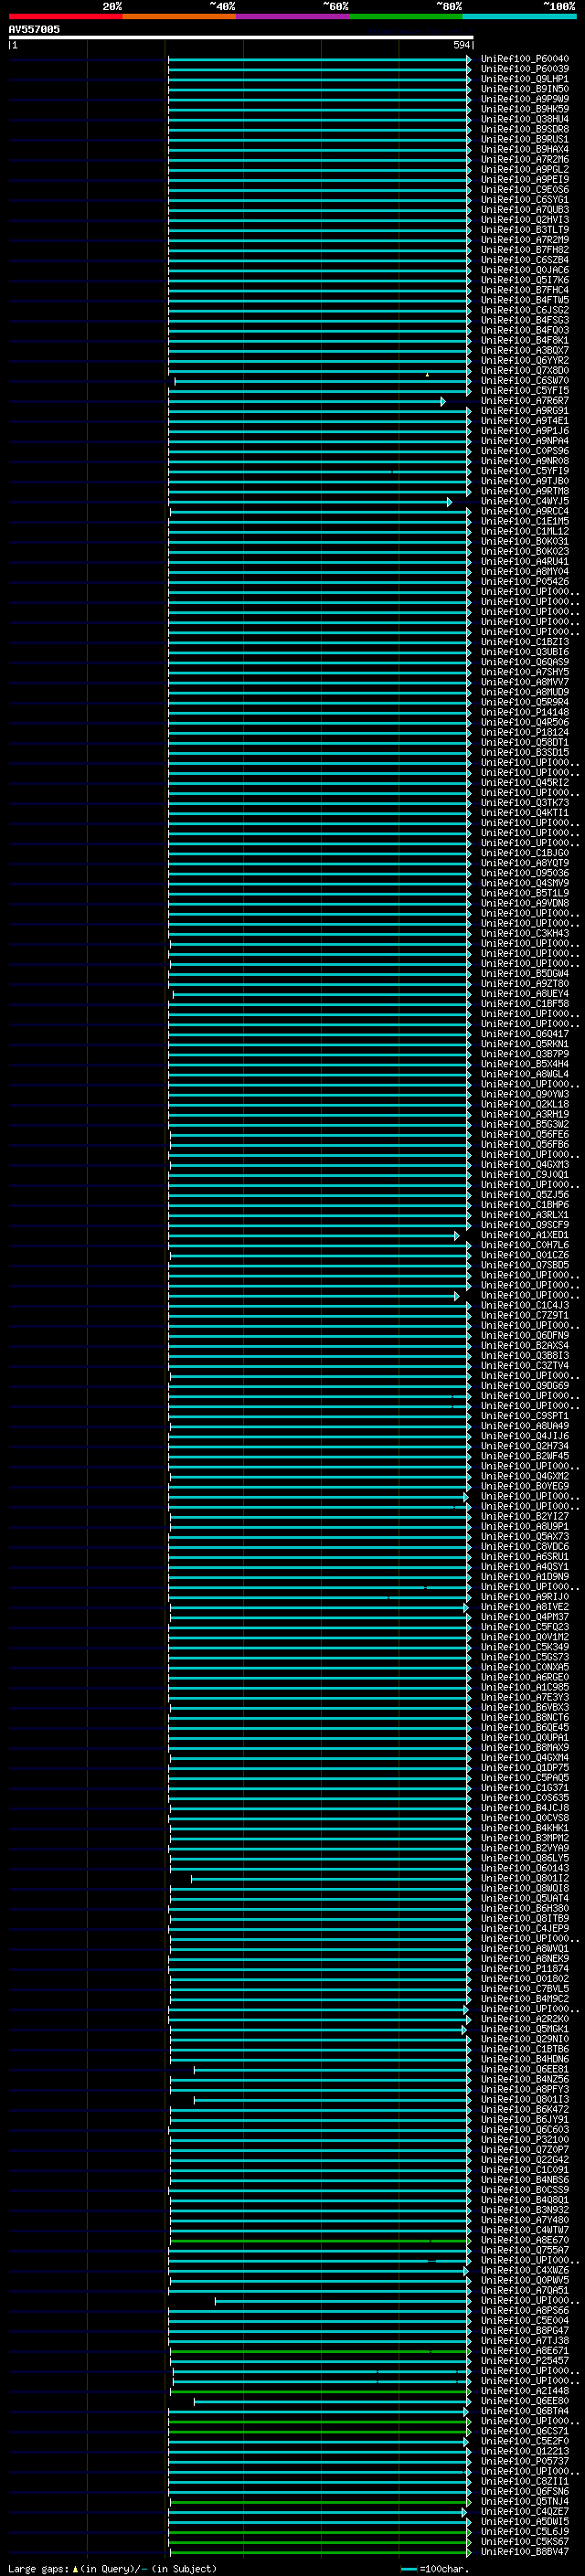585x2576 pixels.
Task: Click the UniRef100_A9RG91 hit label
Action: (x=525, y=411)
